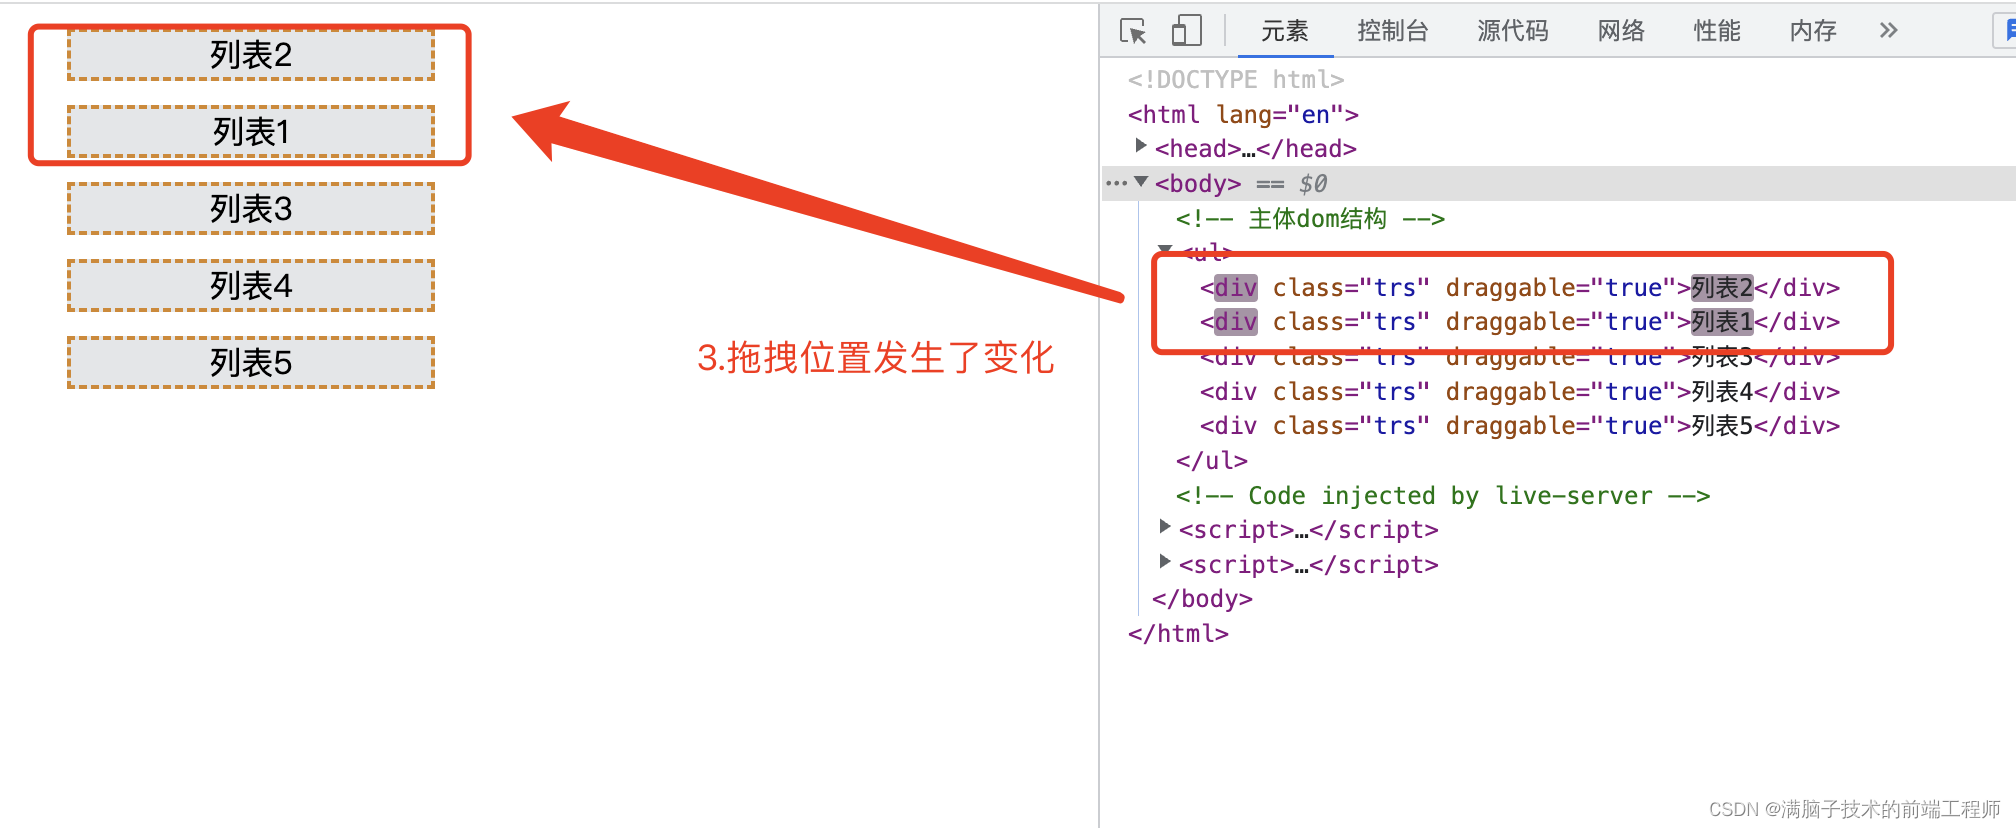
Task: Select the closing </html> tag
Action: 1178,633
